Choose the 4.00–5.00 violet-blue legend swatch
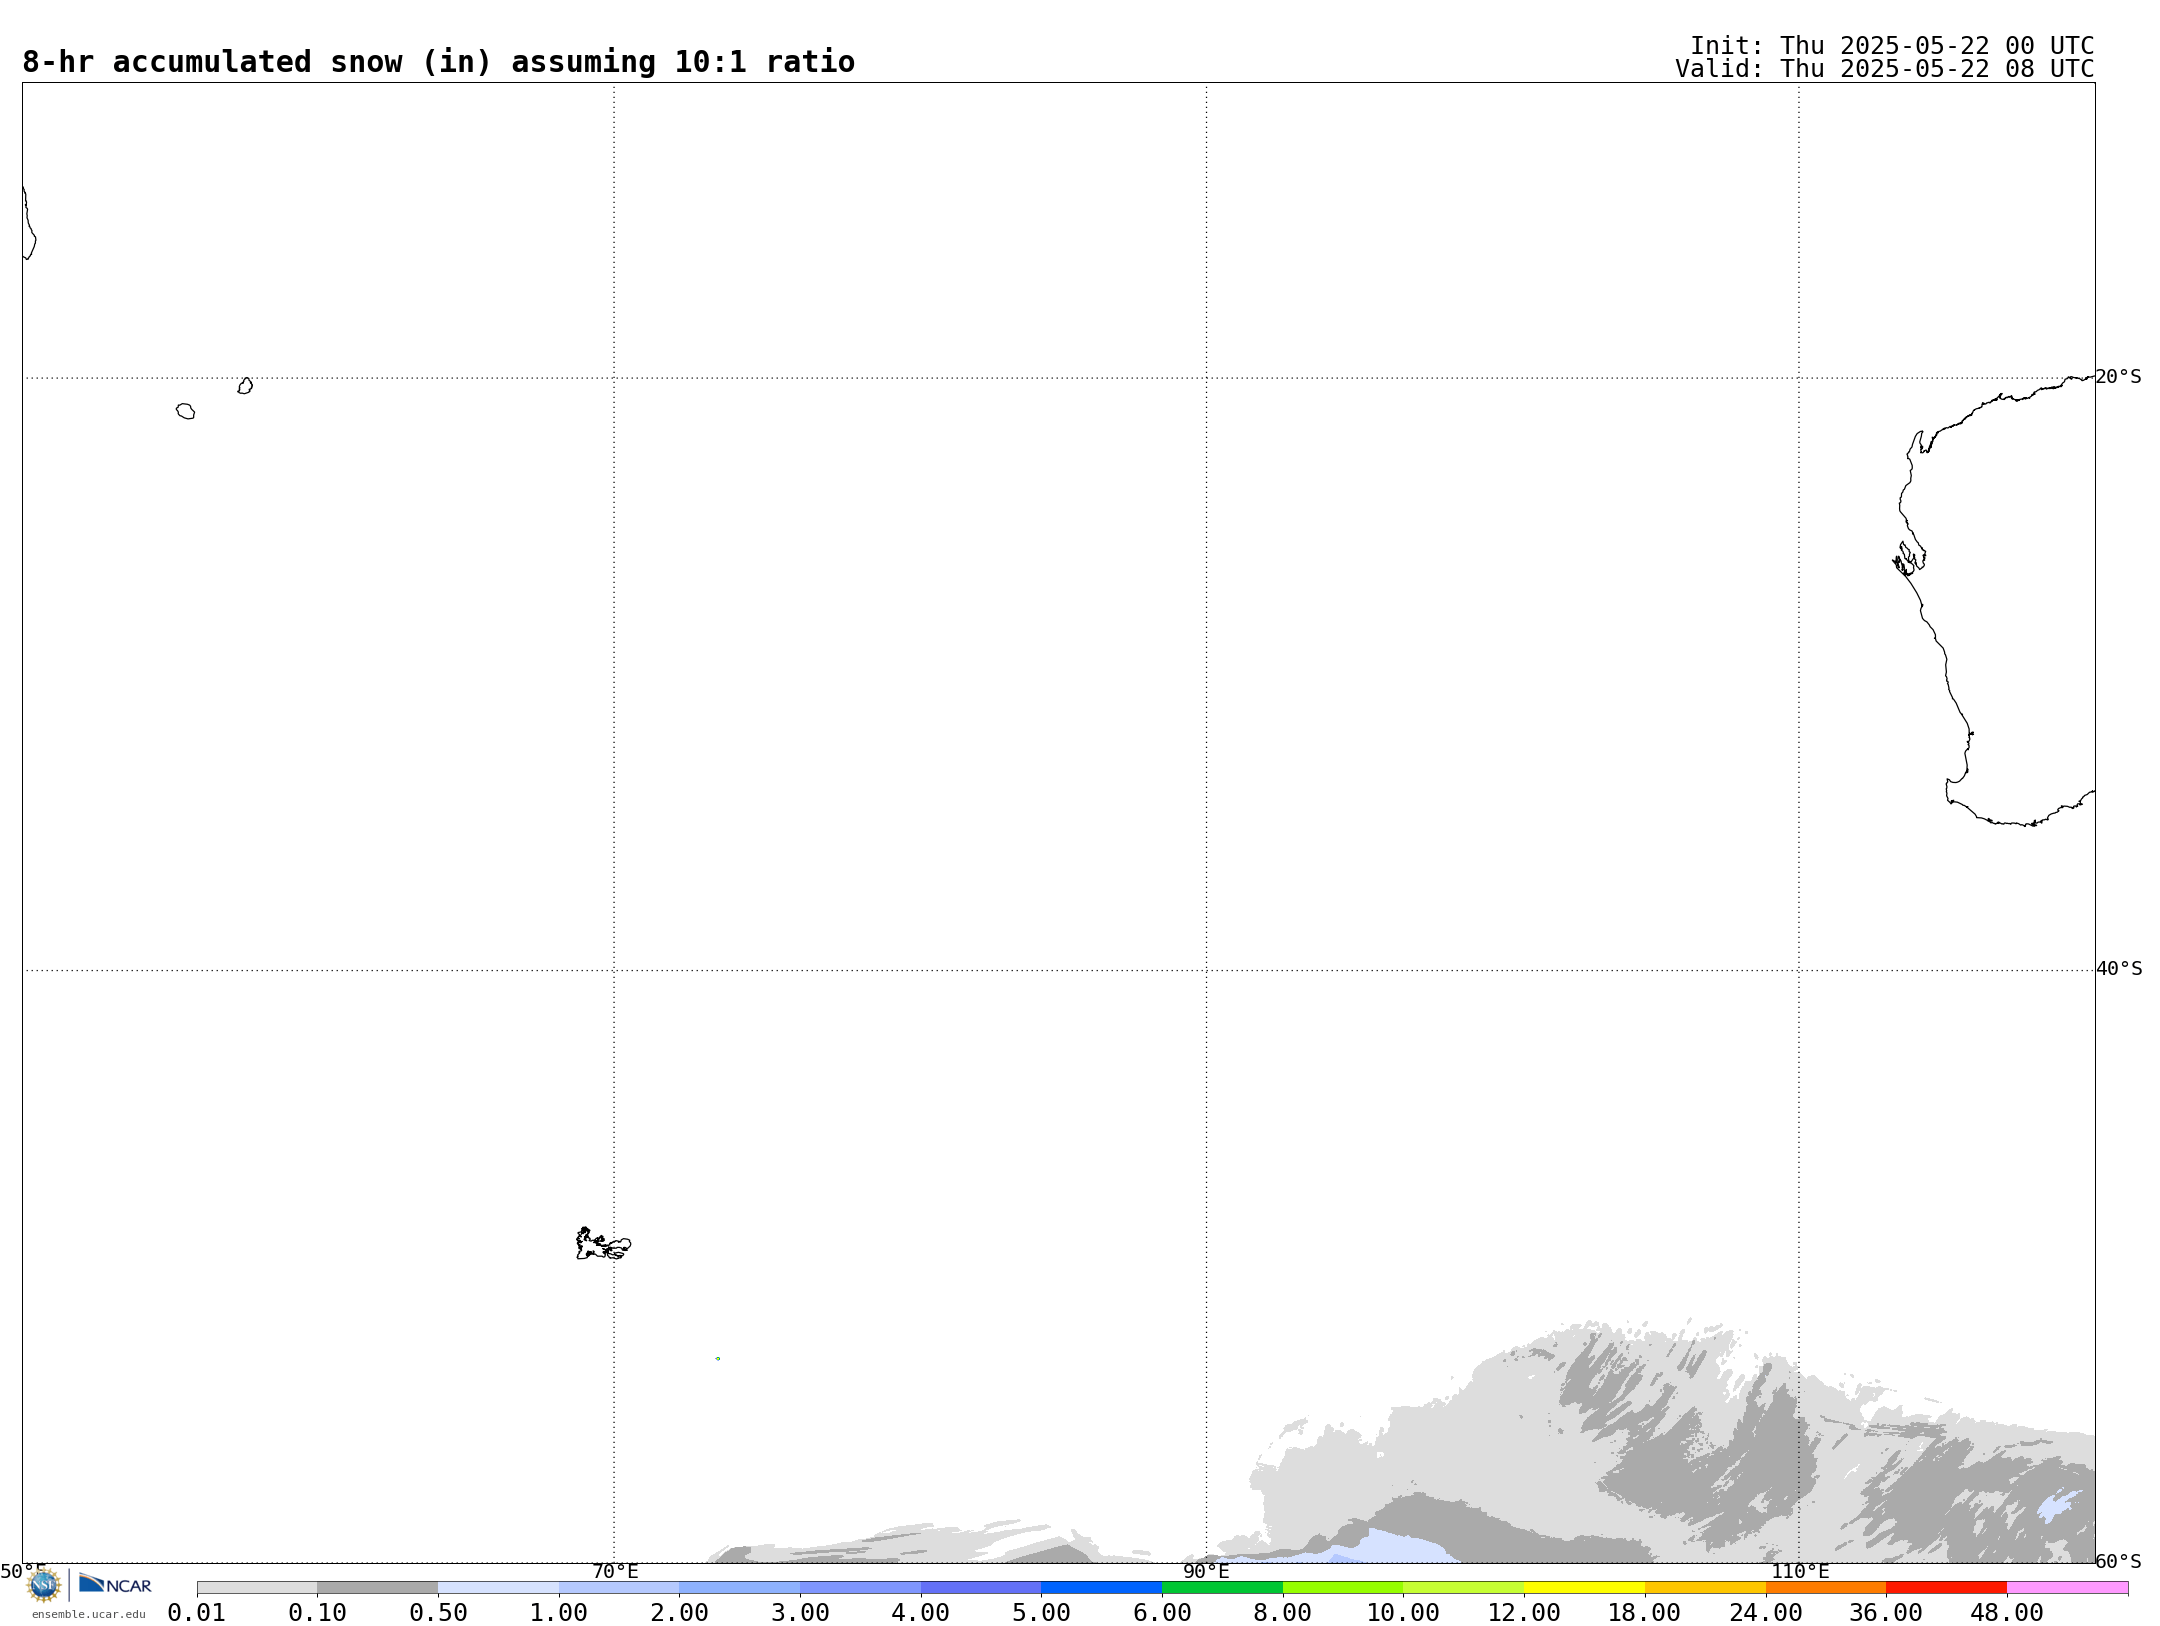This screenshot has width=2160, height=1626. 981,1588
